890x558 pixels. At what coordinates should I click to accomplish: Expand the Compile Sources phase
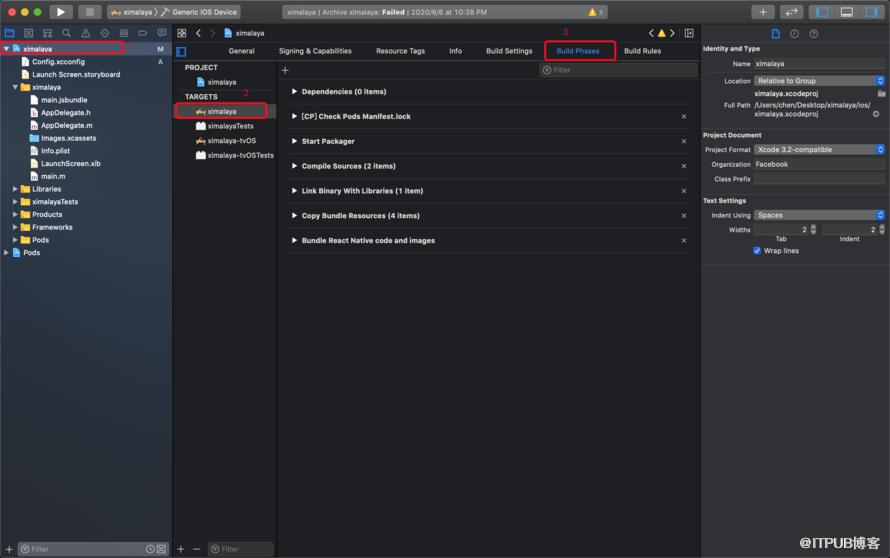click(294, 166)
